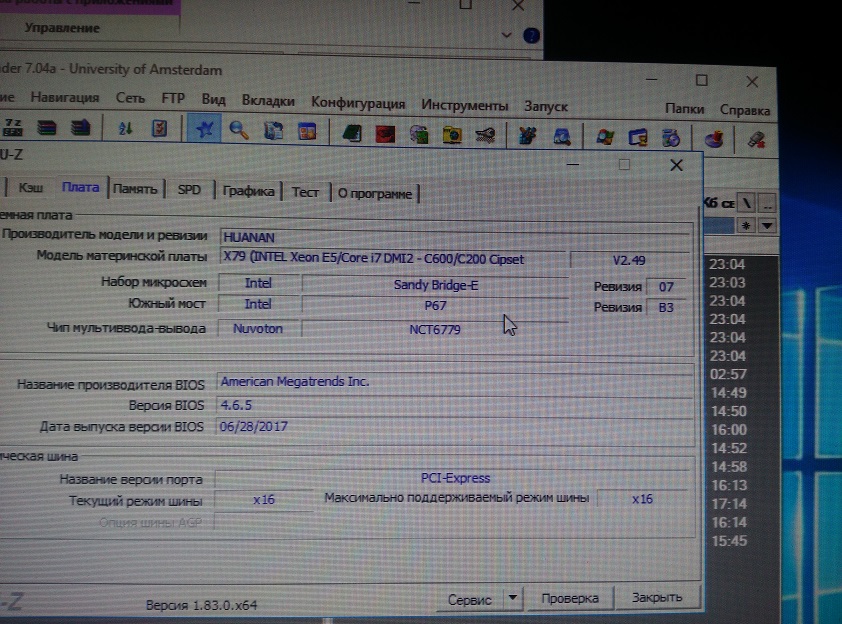Click the highlighted blue star toolbar icon
This screenshot has width=842, height=624.
[204, 129]
